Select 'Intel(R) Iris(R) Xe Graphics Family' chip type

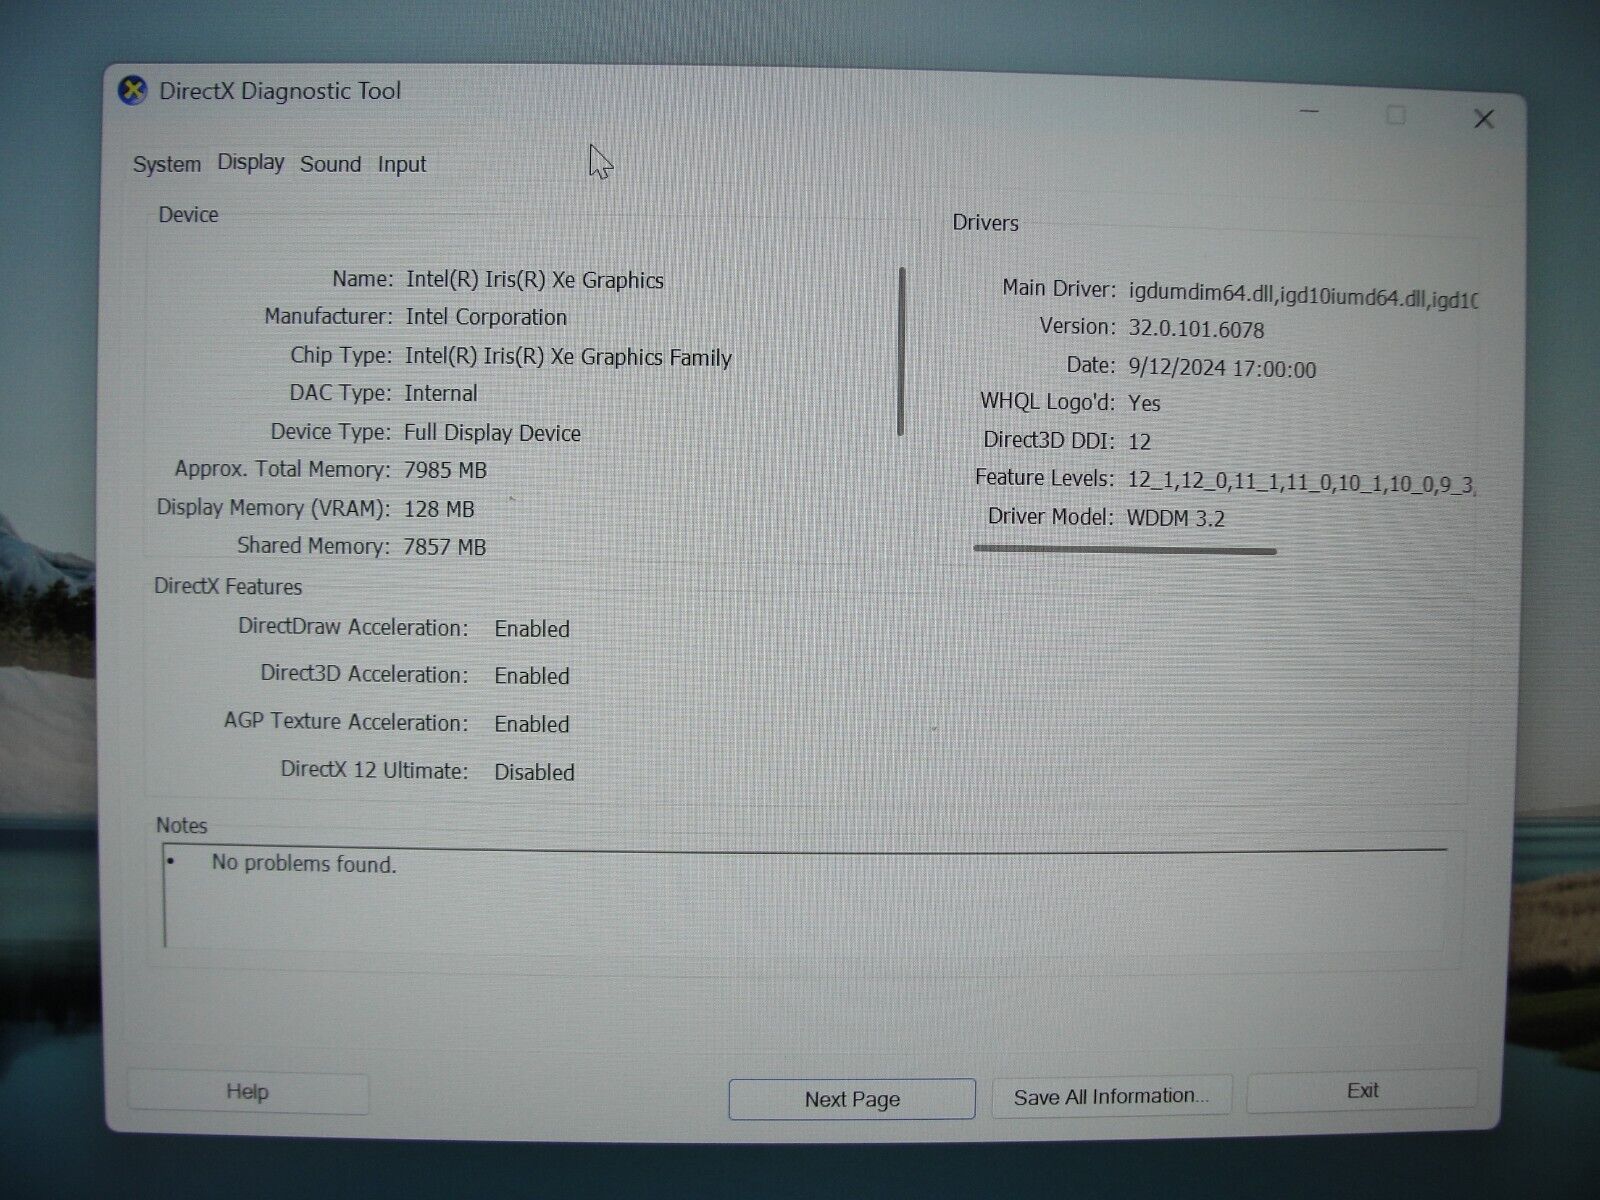tap(568, 357)
